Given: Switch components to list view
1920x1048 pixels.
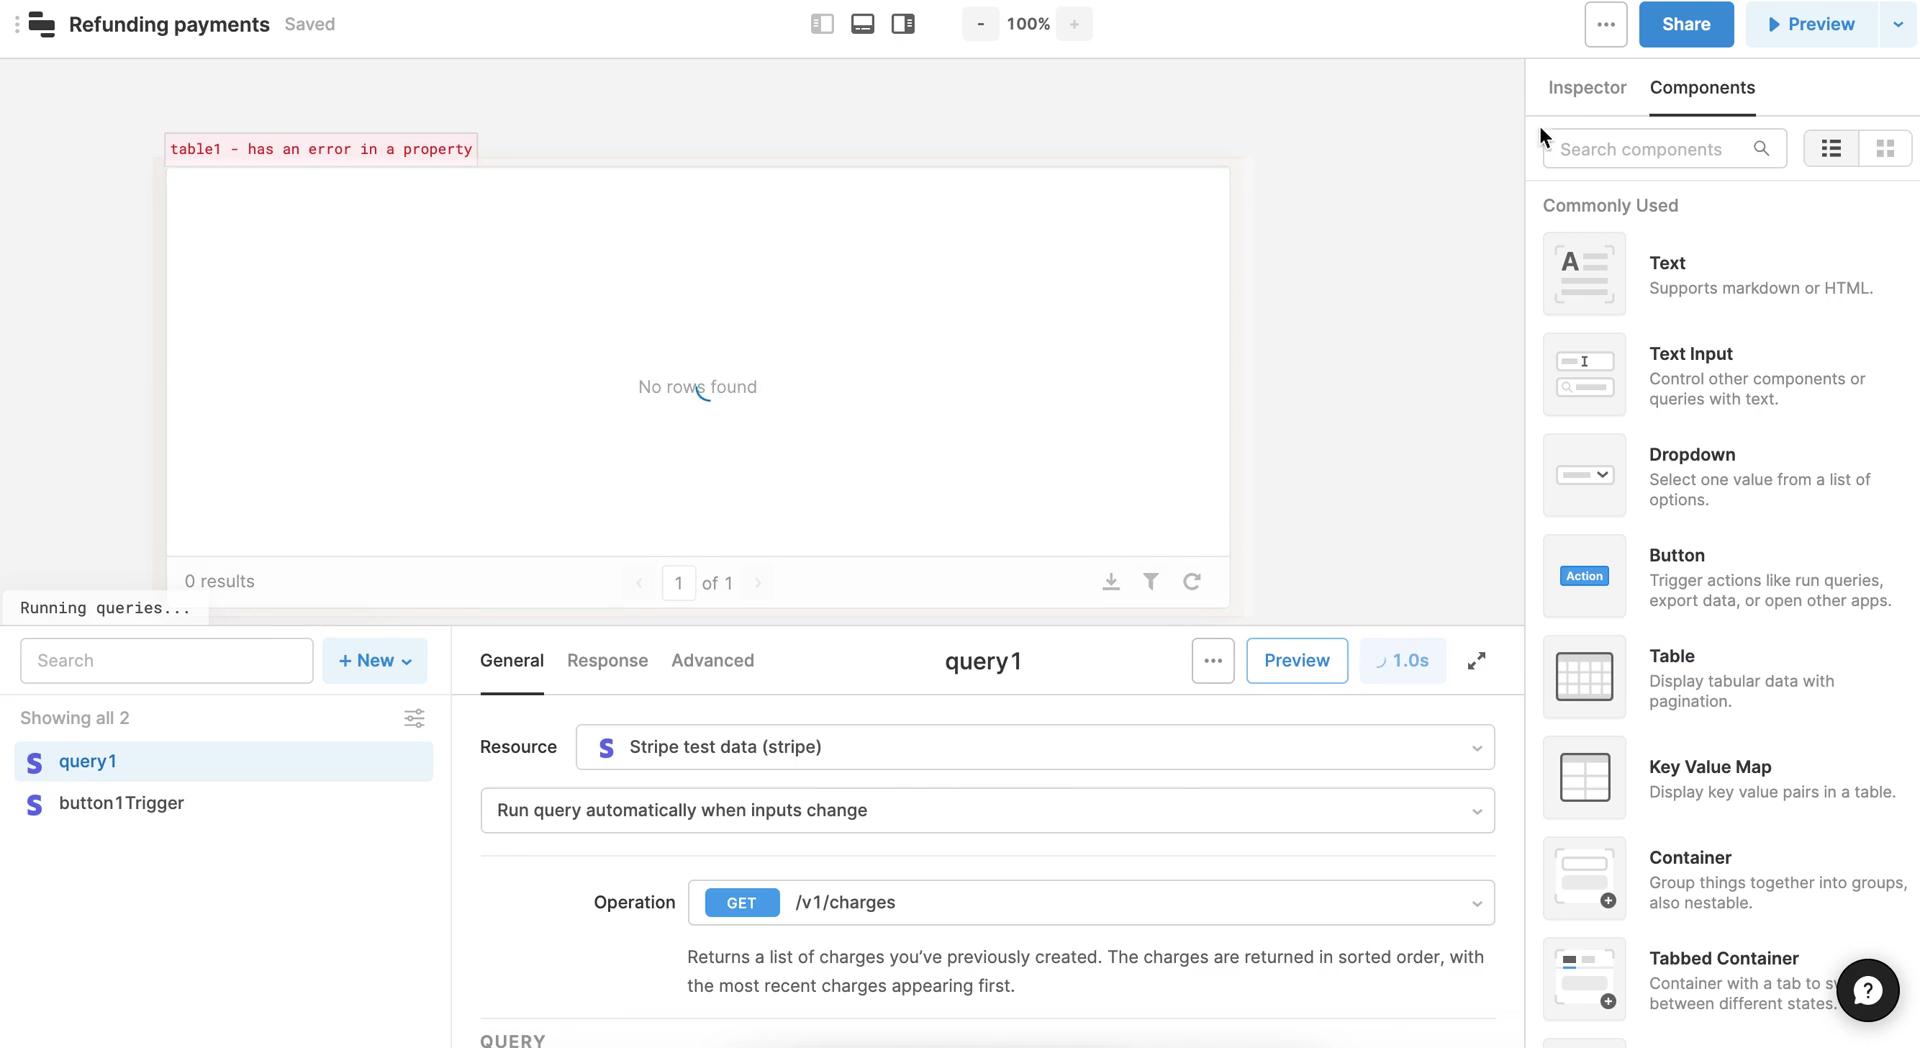Looking at the screenshot, I should [1831, 149].
